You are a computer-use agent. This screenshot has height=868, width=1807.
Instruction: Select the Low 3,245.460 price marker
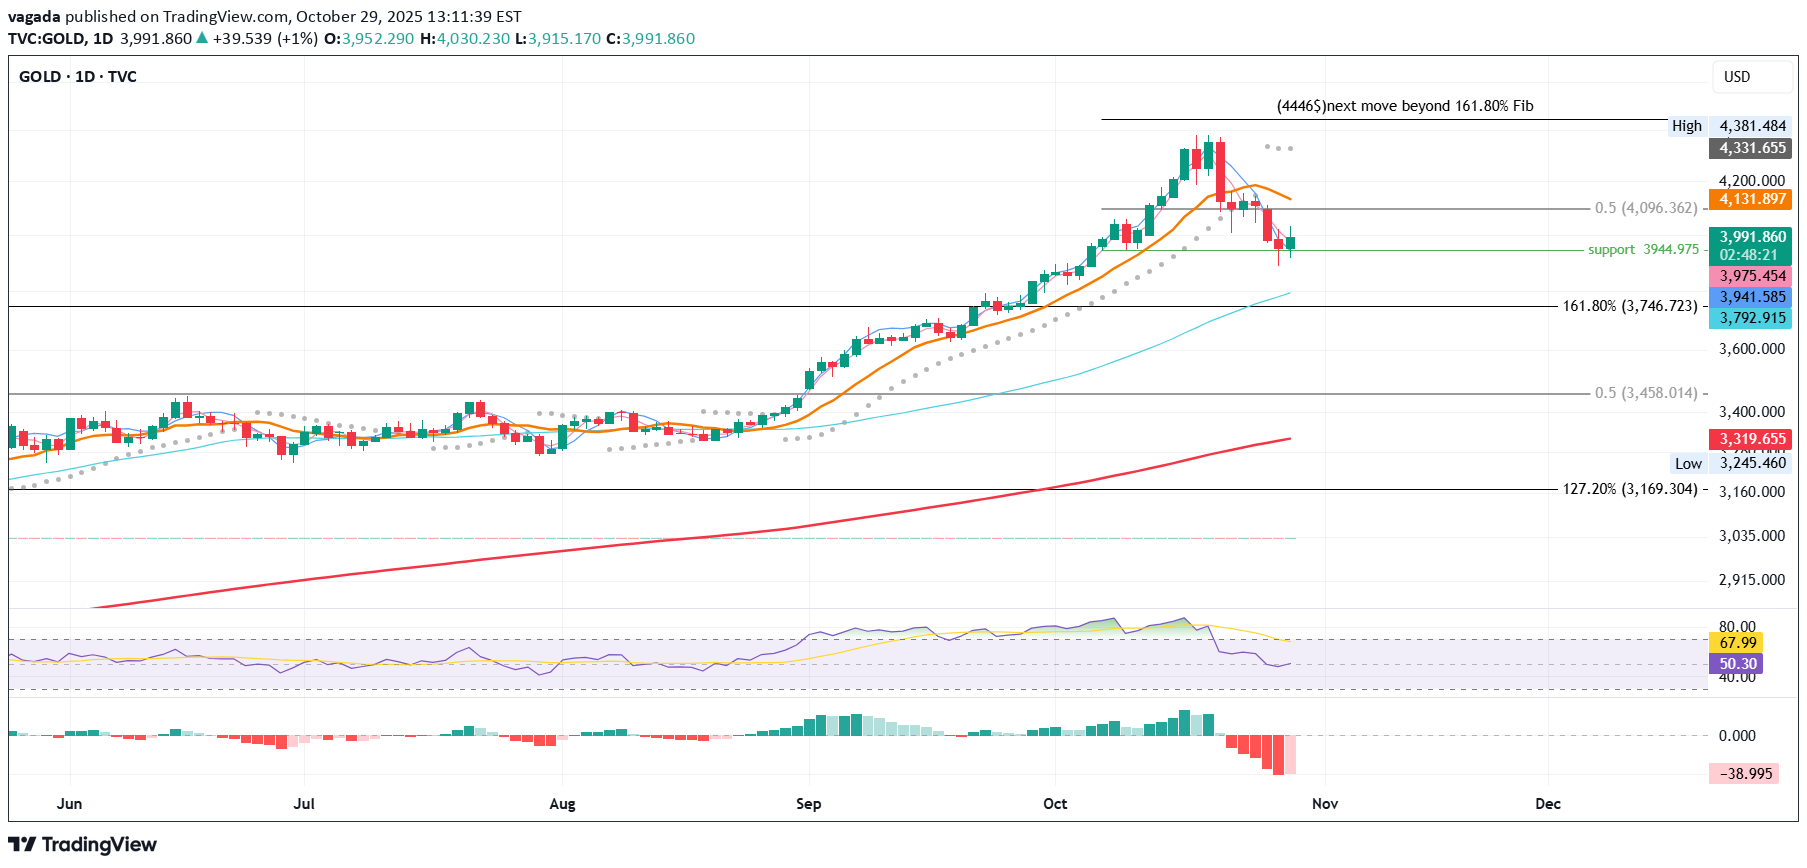pyautogui.click(x=1752, y=463)
